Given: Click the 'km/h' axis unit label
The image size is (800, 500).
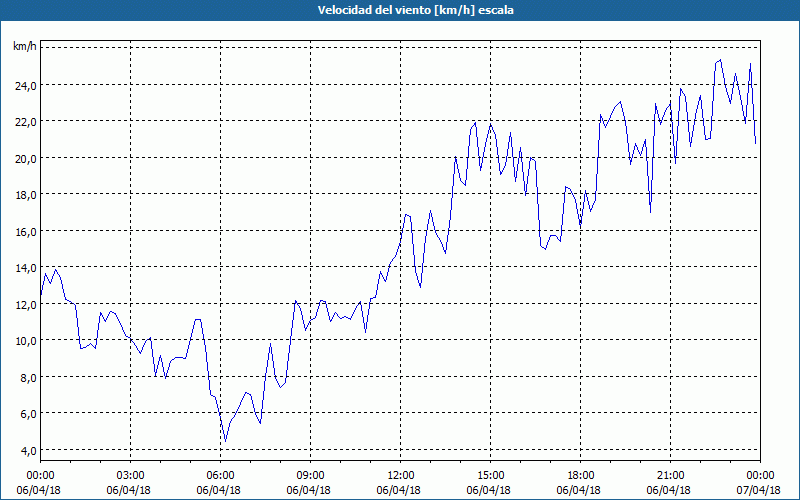Looking at the screenshot, I should 25,47.
